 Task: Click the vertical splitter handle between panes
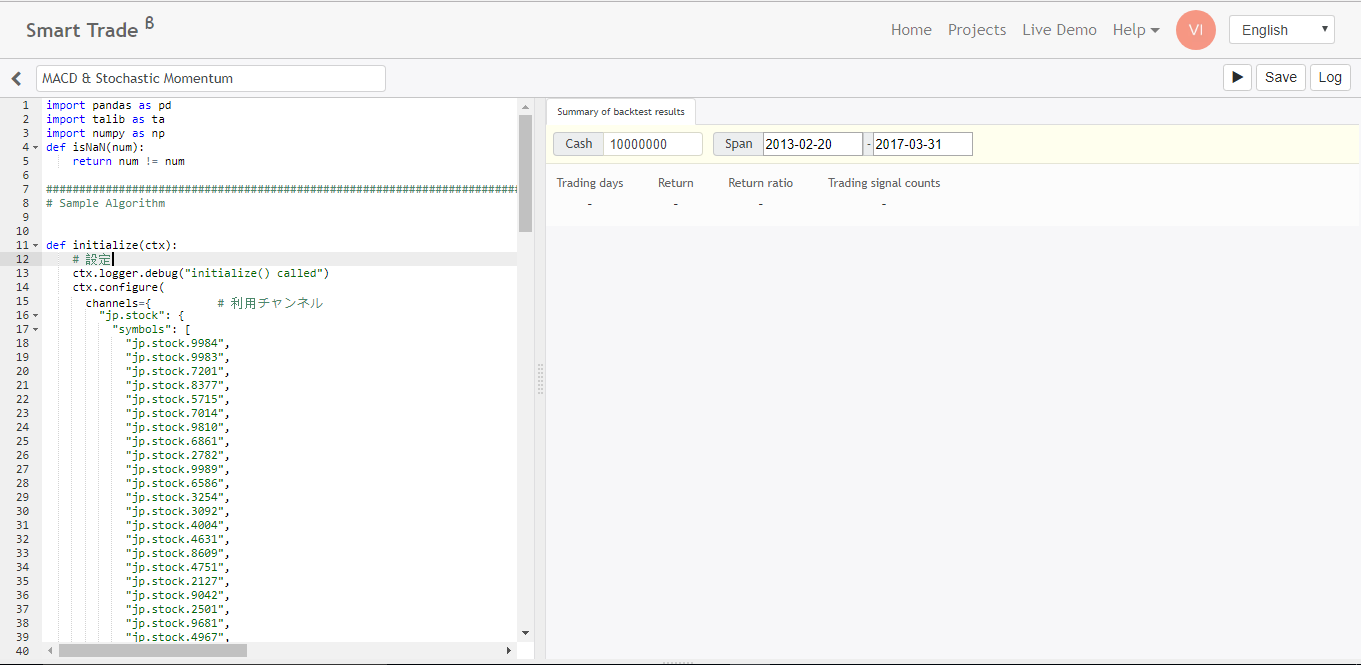540,380
